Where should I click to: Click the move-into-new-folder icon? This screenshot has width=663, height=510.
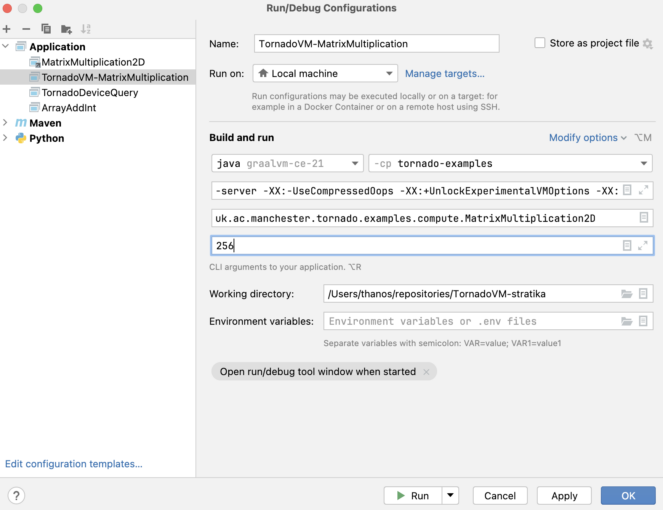click(x=66, y=29)
